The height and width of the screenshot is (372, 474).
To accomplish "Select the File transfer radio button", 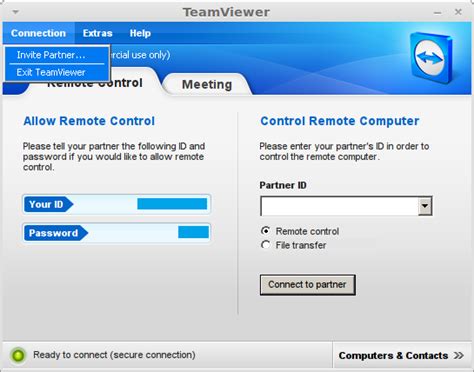I will 266,245.
